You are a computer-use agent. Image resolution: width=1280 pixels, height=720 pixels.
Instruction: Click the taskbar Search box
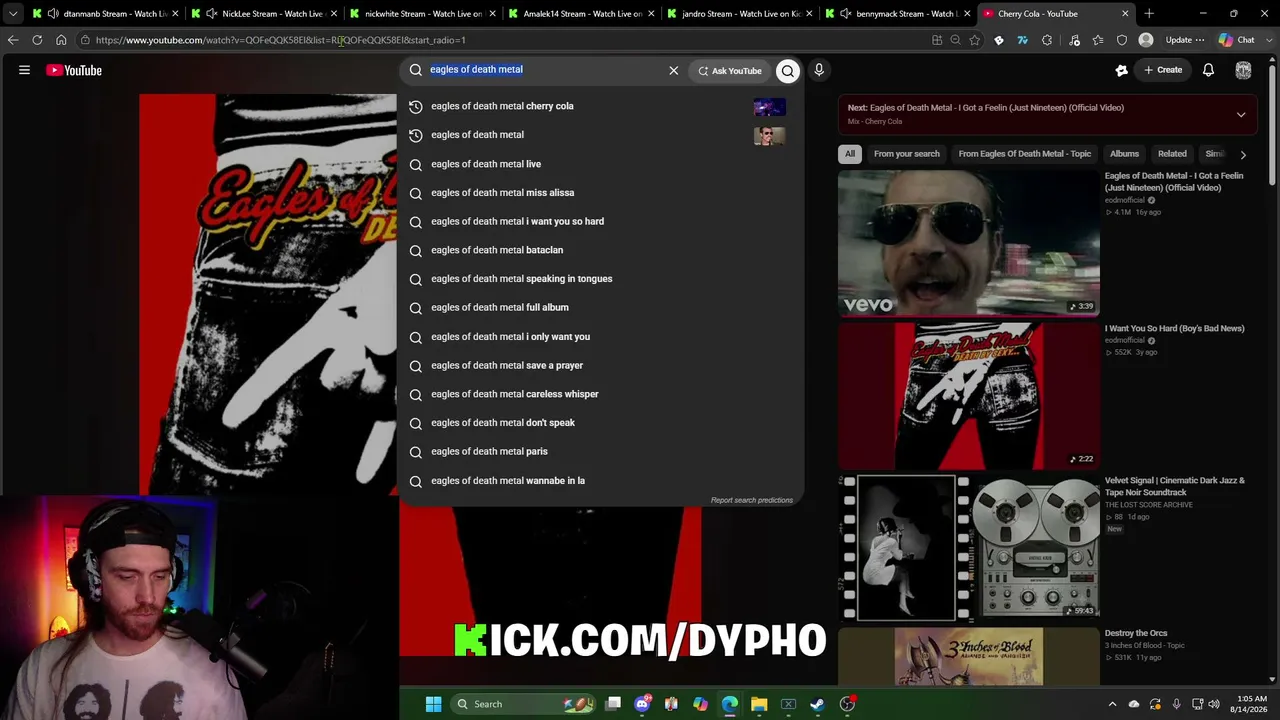tap(522, 704)
